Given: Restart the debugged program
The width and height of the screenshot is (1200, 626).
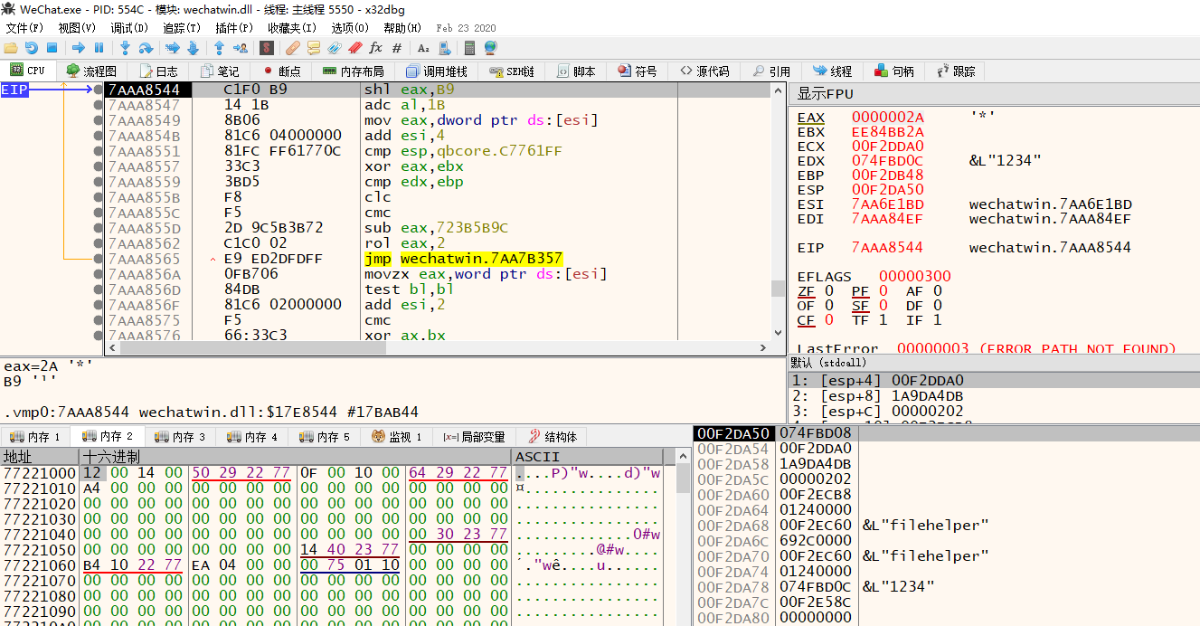Looking at the screenshot, I should 31,48.
